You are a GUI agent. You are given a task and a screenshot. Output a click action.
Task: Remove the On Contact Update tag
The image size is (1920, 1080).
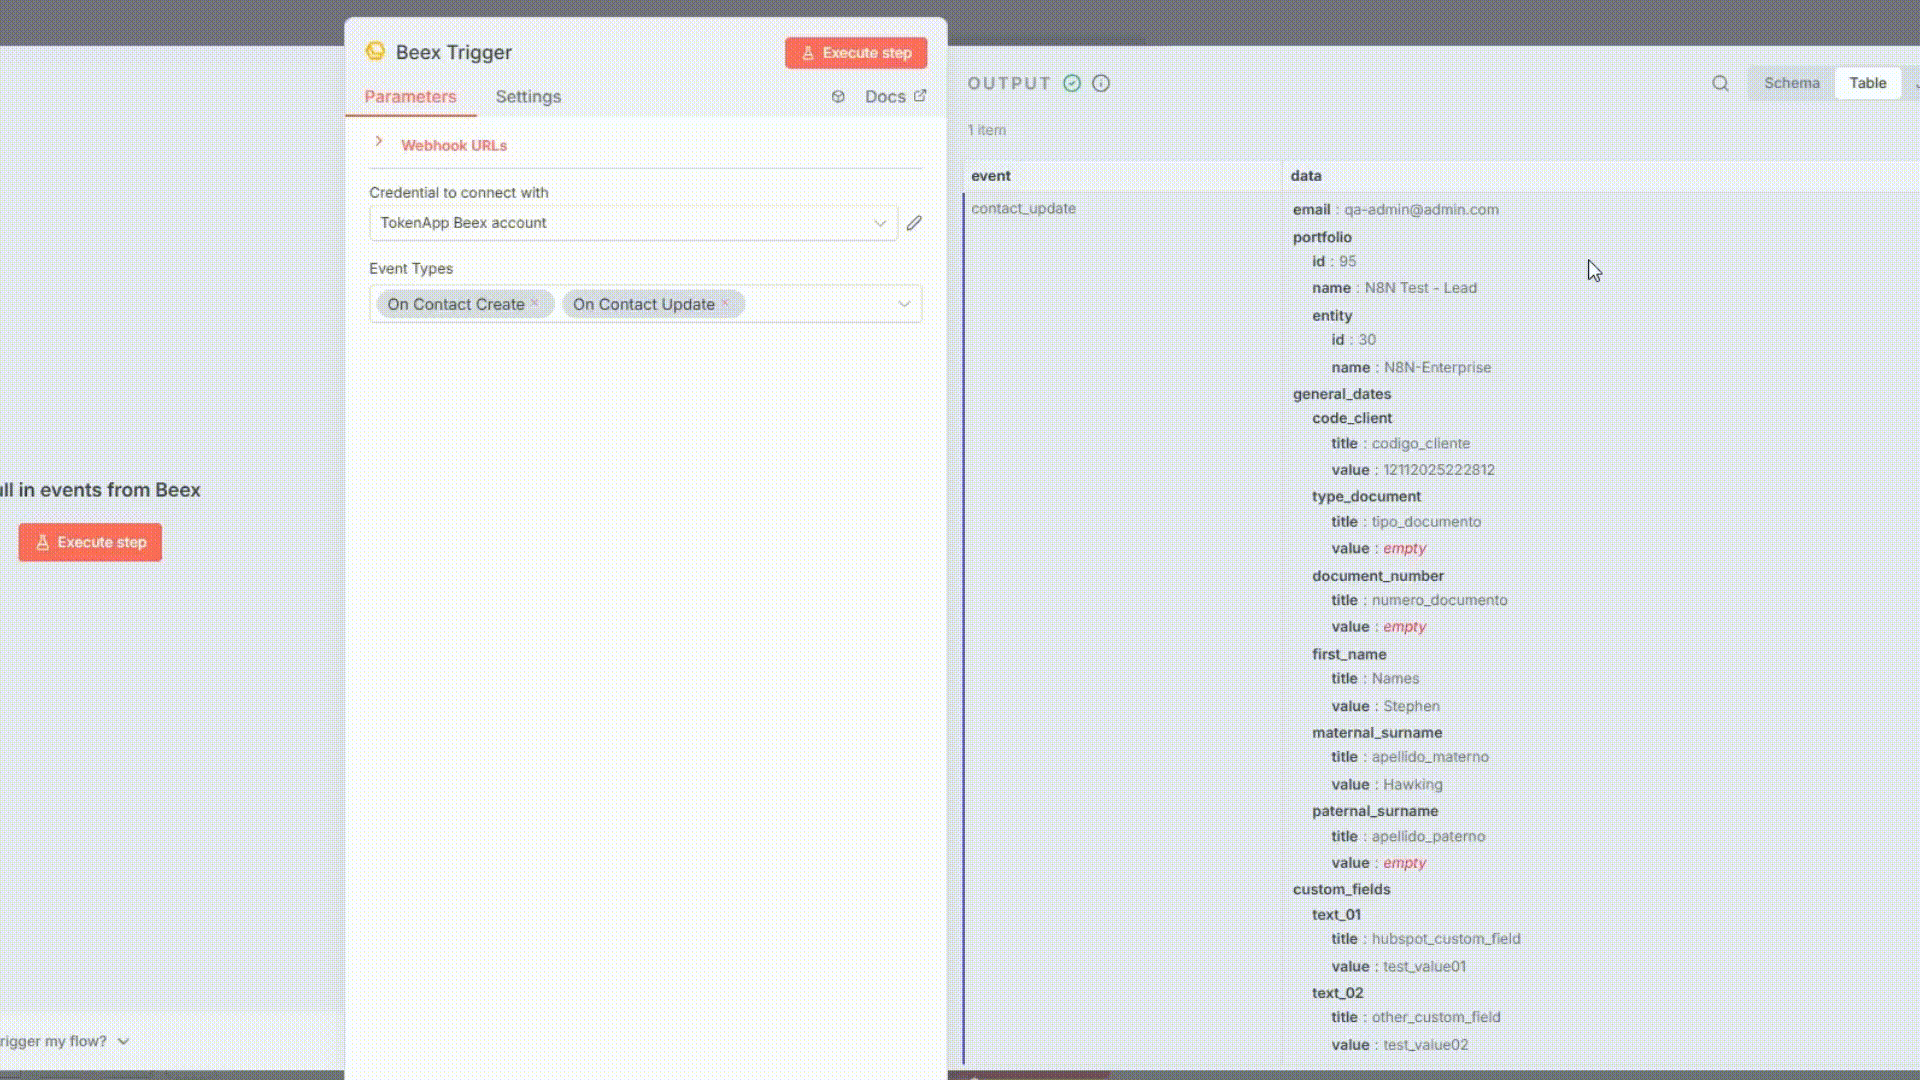[x=726, y=303]
